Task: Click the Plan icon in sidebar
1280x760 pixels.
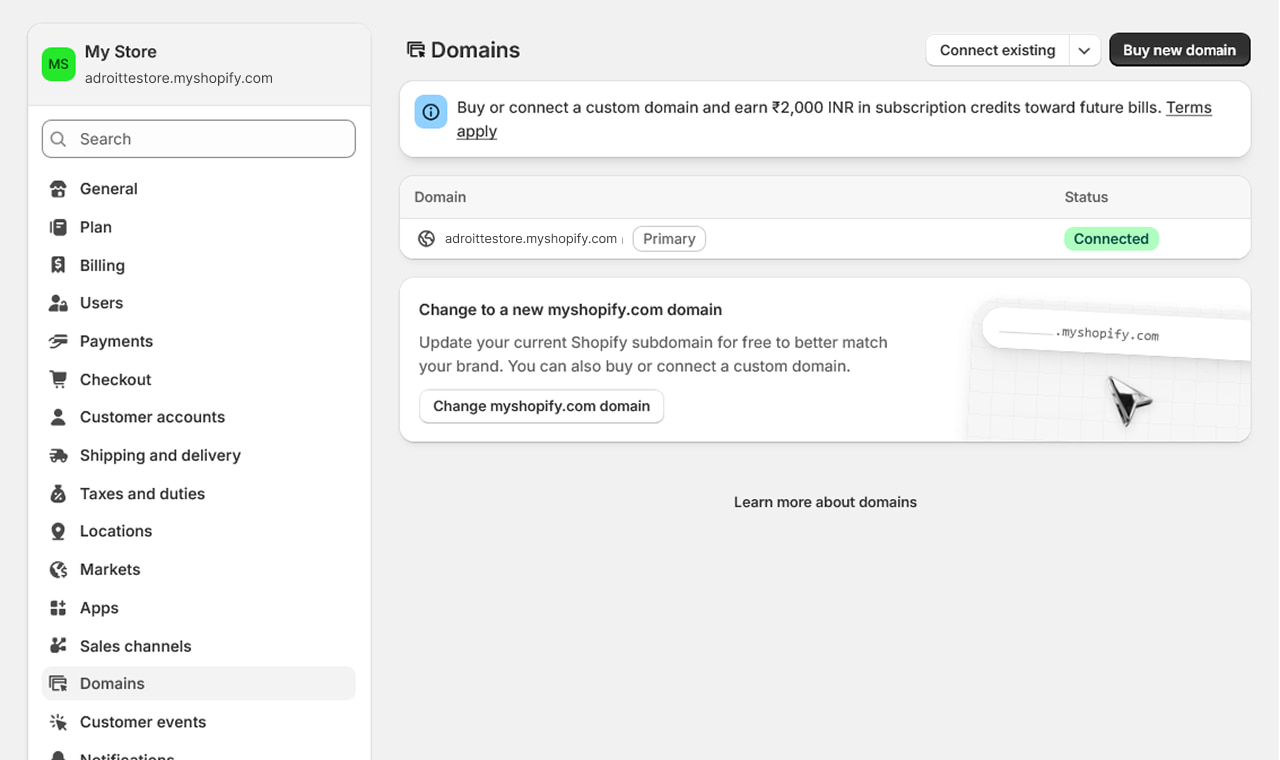Action: [x=58, y=227]
